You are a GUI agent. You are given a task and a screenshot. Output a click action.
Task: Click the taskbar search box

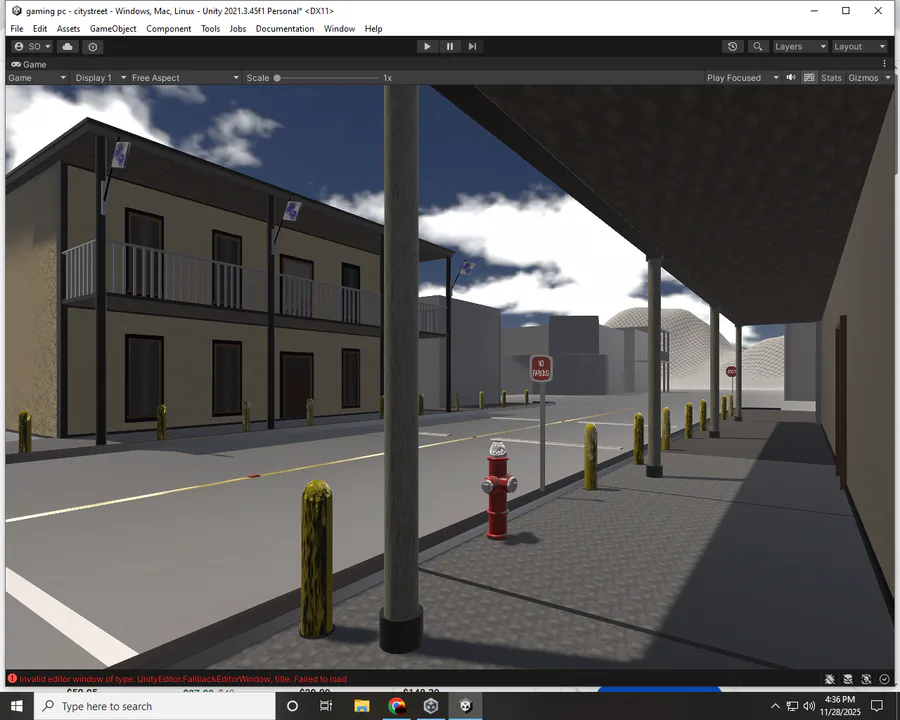[x=155, y=706]
